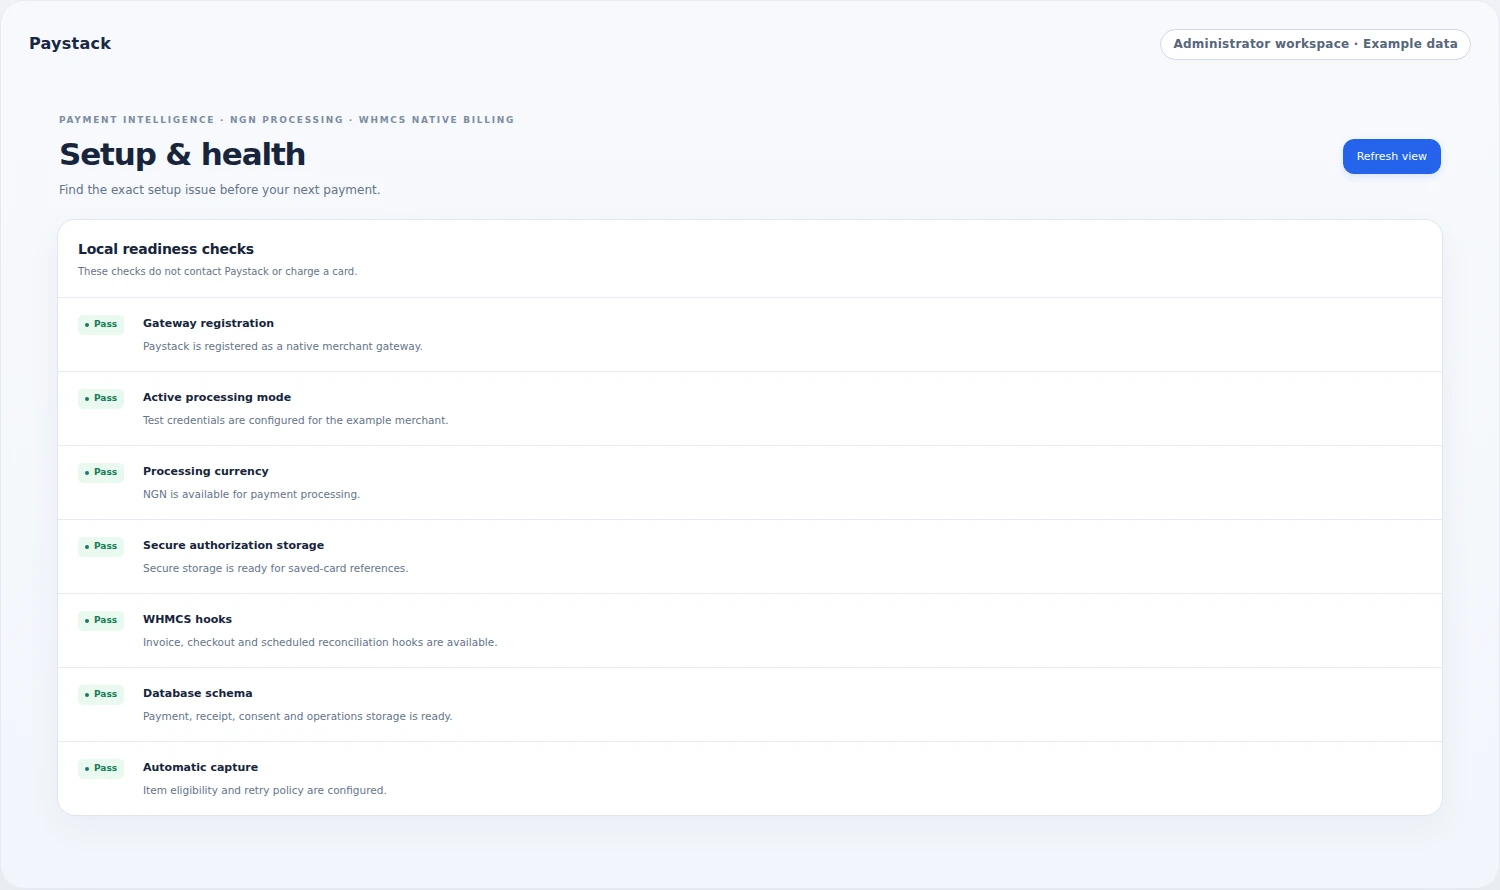
Task: Click the Pass badge for Gateway registration
Action: [101, 324]
